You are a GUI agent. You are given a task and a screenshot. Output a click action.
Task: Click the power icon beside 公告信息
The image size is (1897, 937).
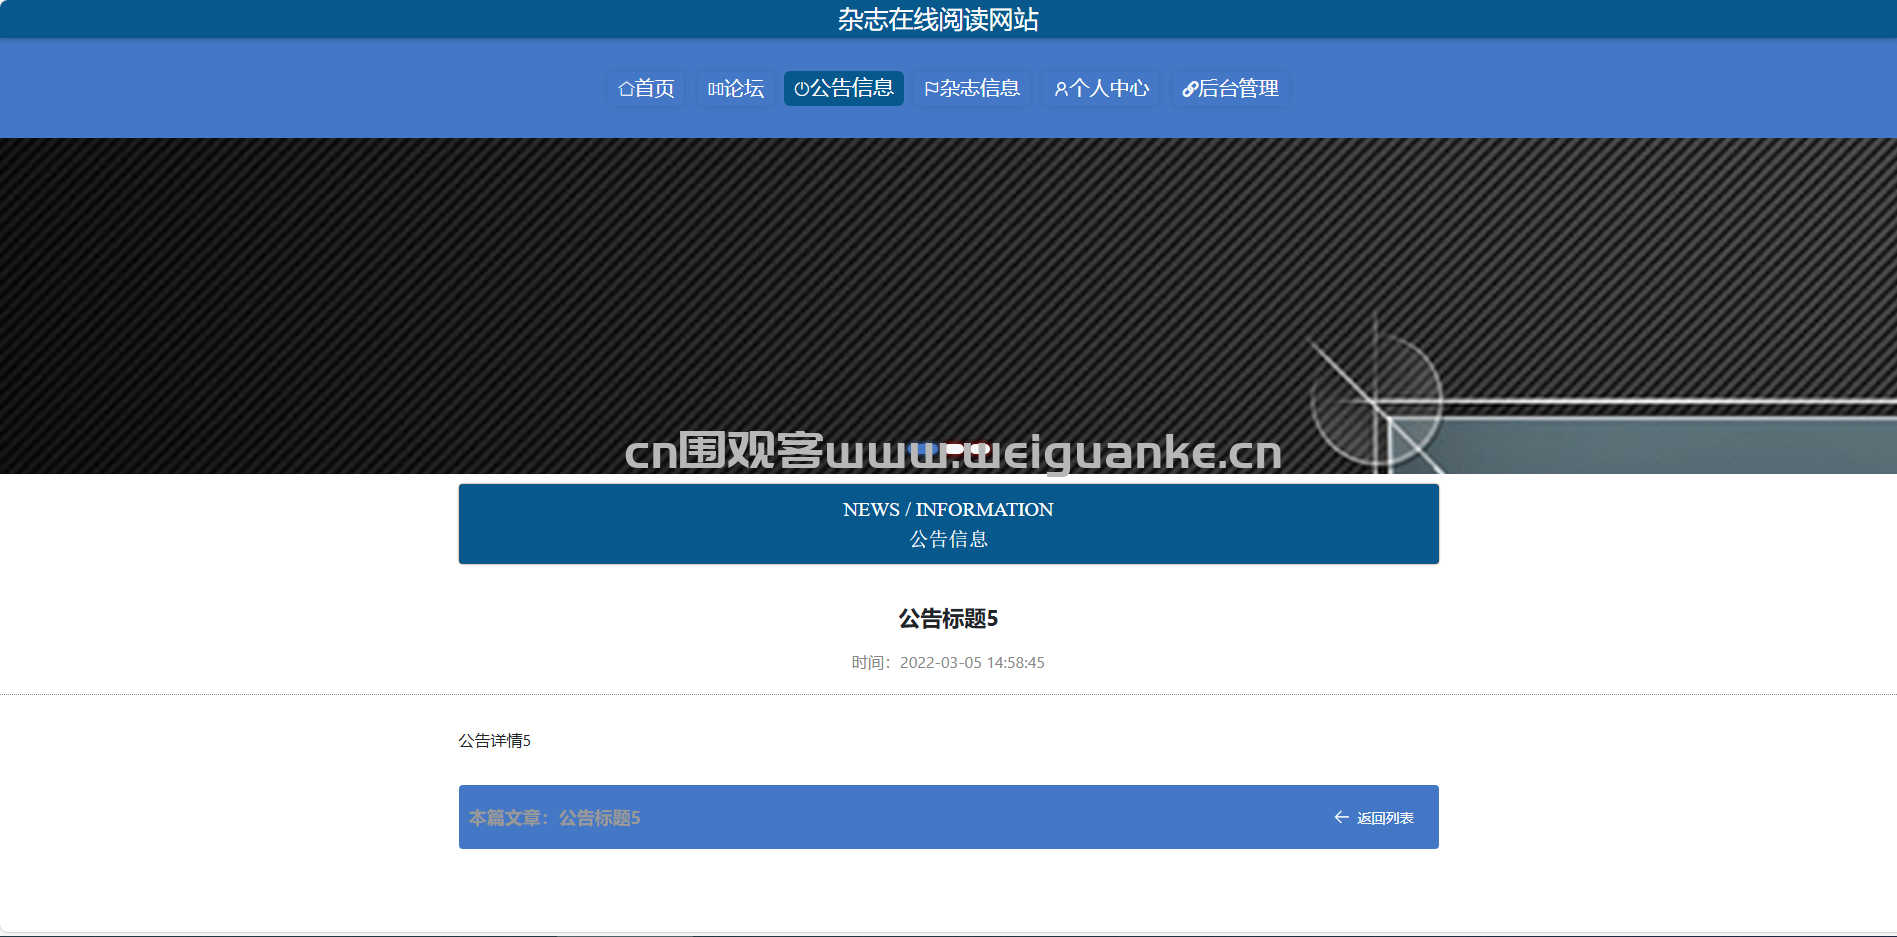pyautogui.click(x=801, y=89)
